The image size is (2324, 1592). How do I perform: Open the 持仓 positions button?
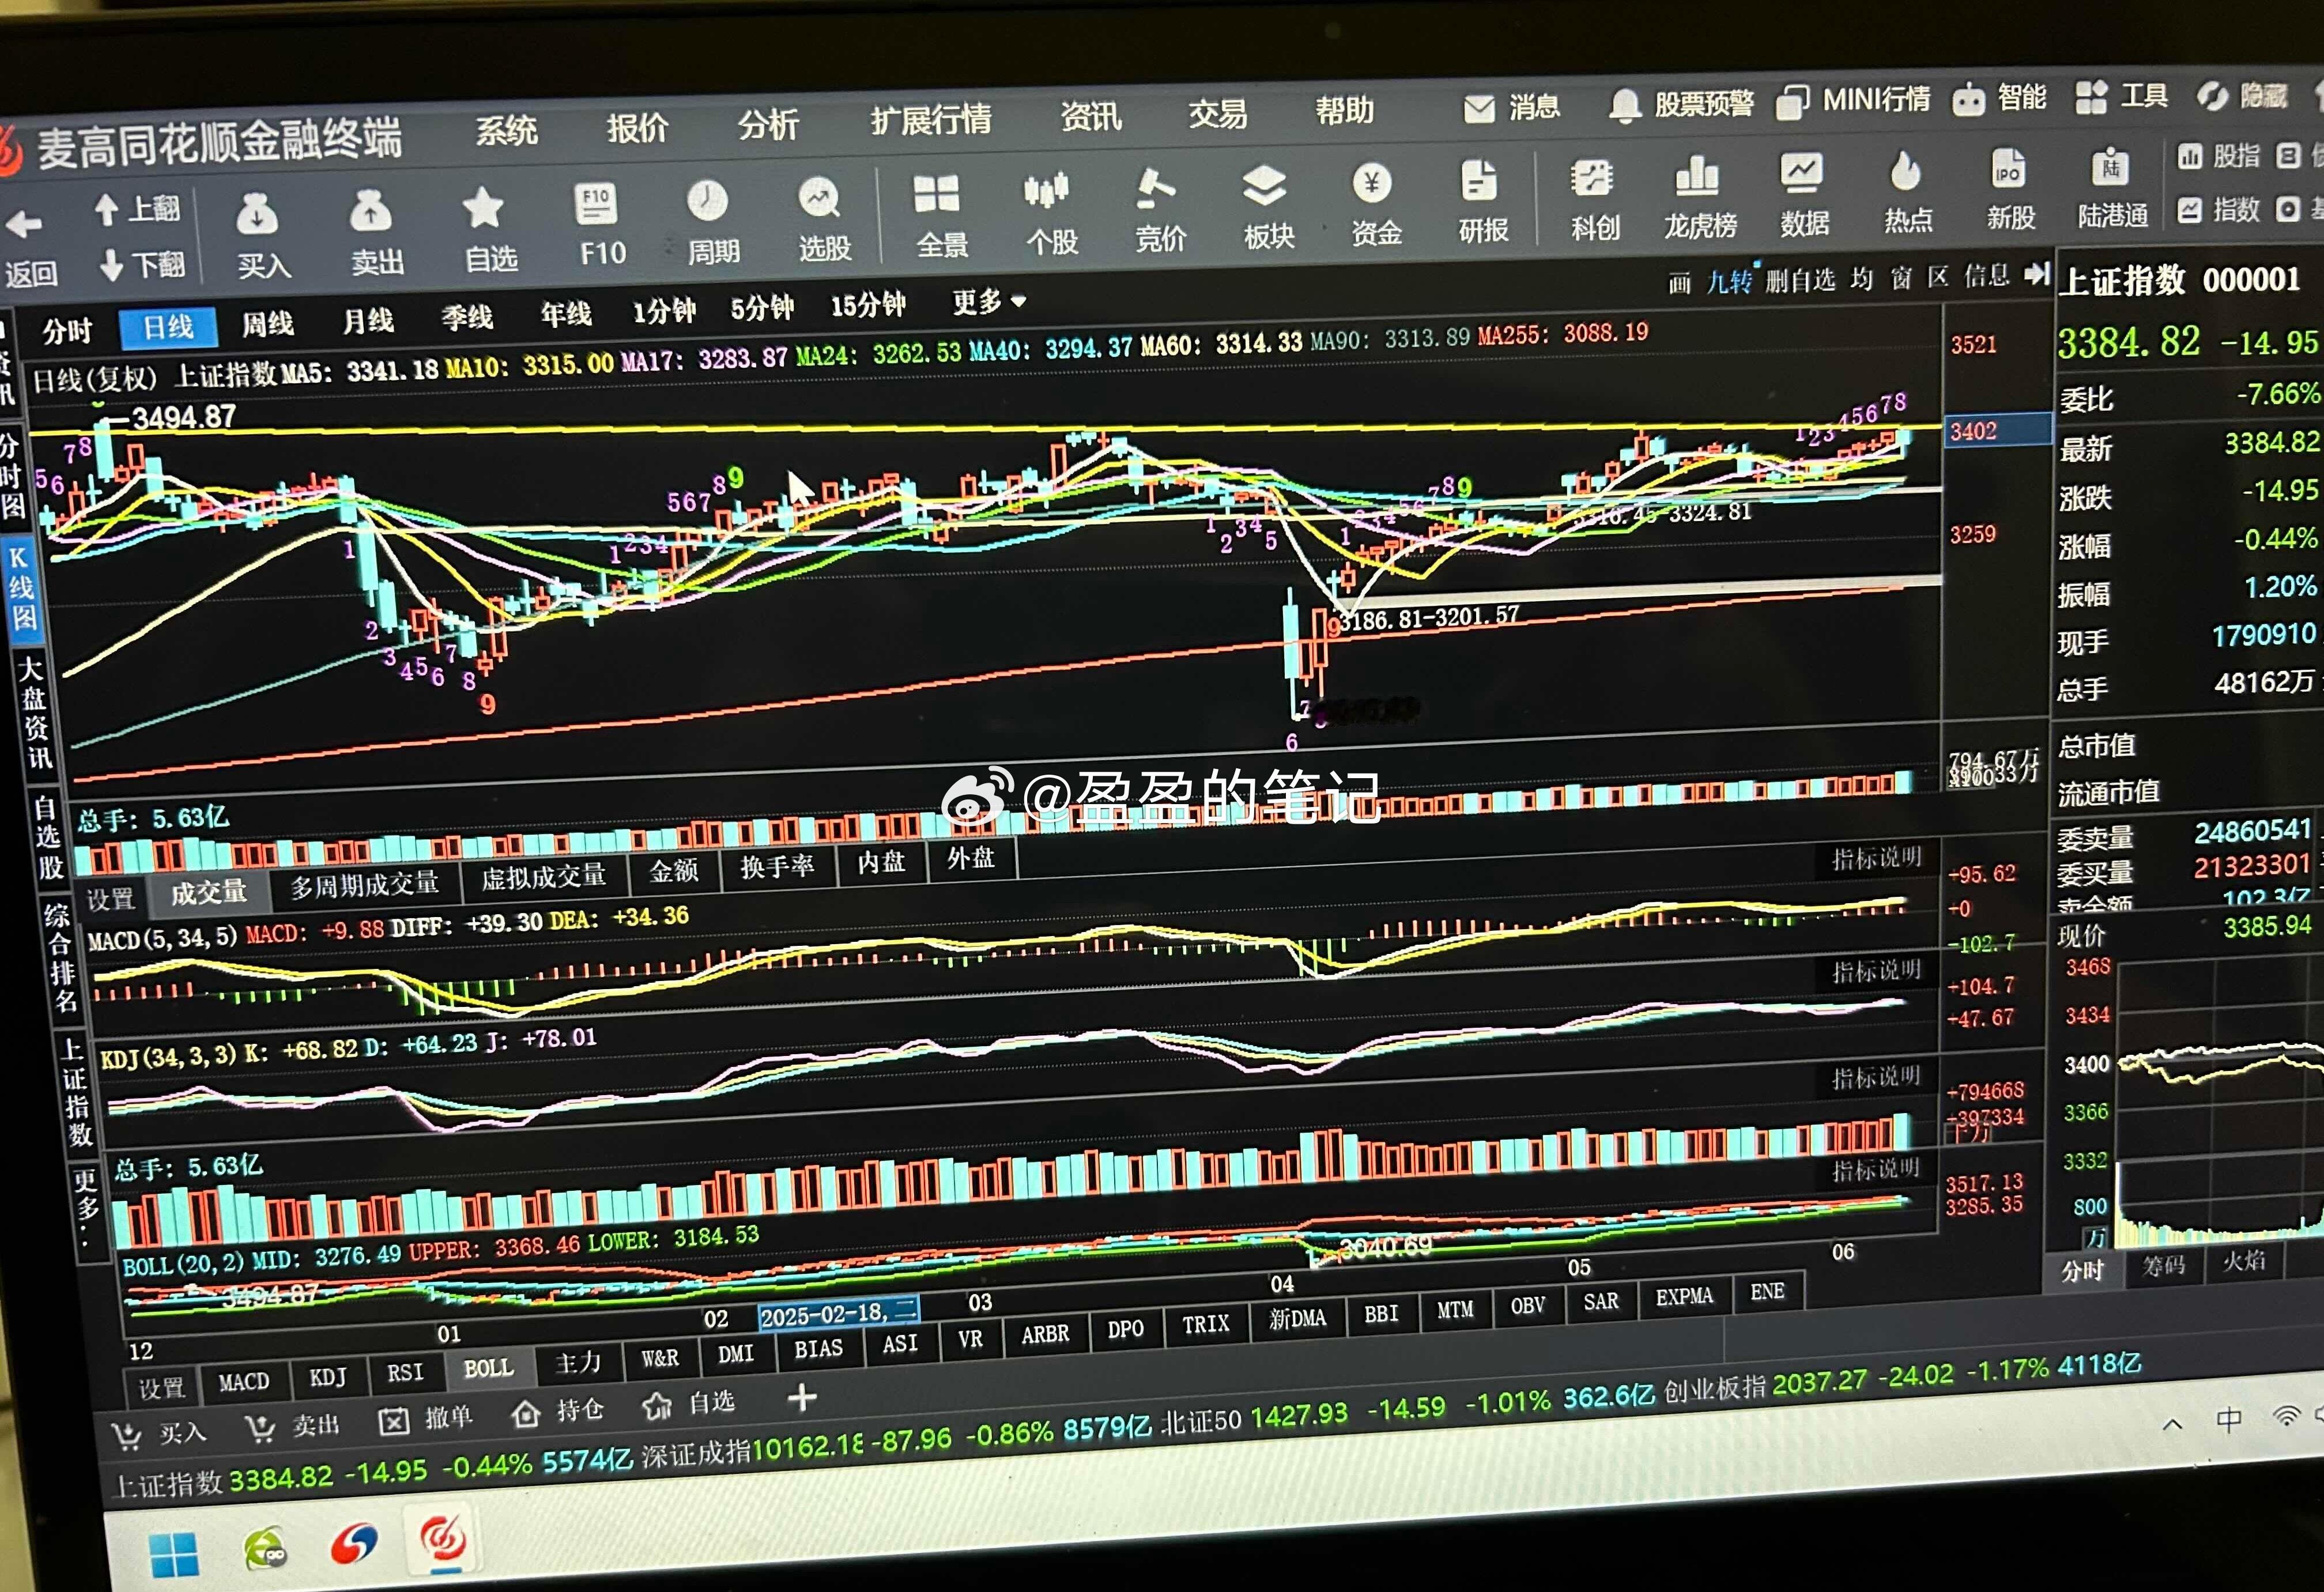click(x=558, y=1411)
